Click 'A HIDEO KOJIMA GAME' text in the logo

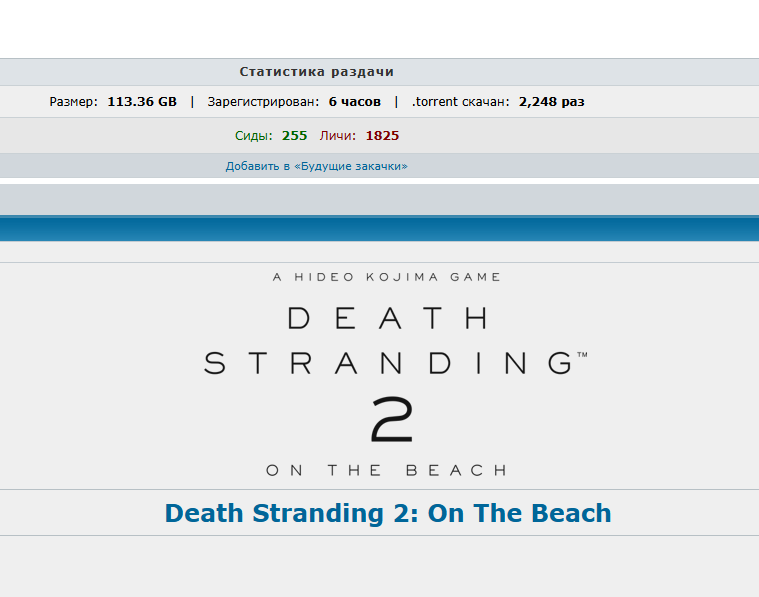pos(387,277)
